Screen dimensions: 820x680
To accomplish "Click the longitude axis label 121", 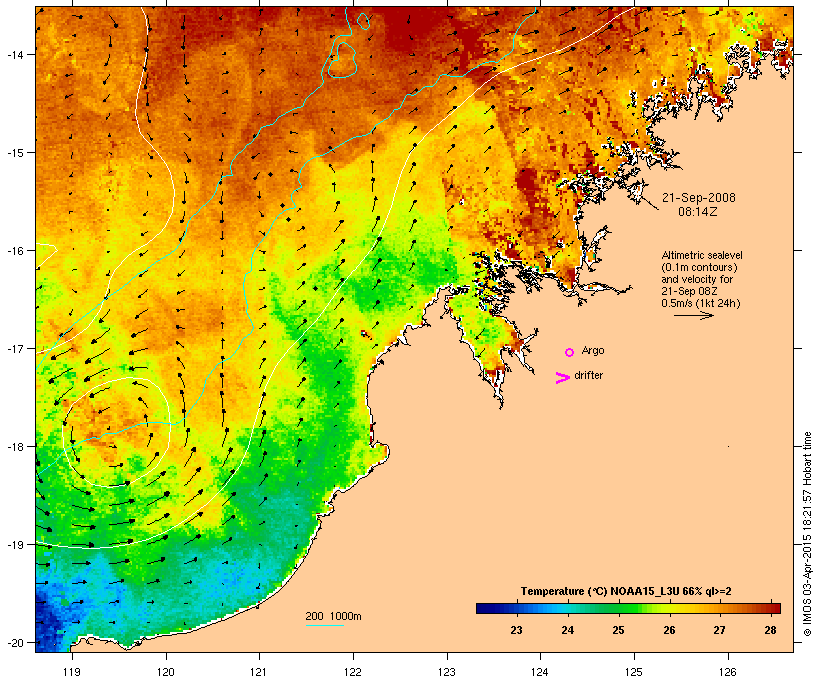I will tap(259, 672).
